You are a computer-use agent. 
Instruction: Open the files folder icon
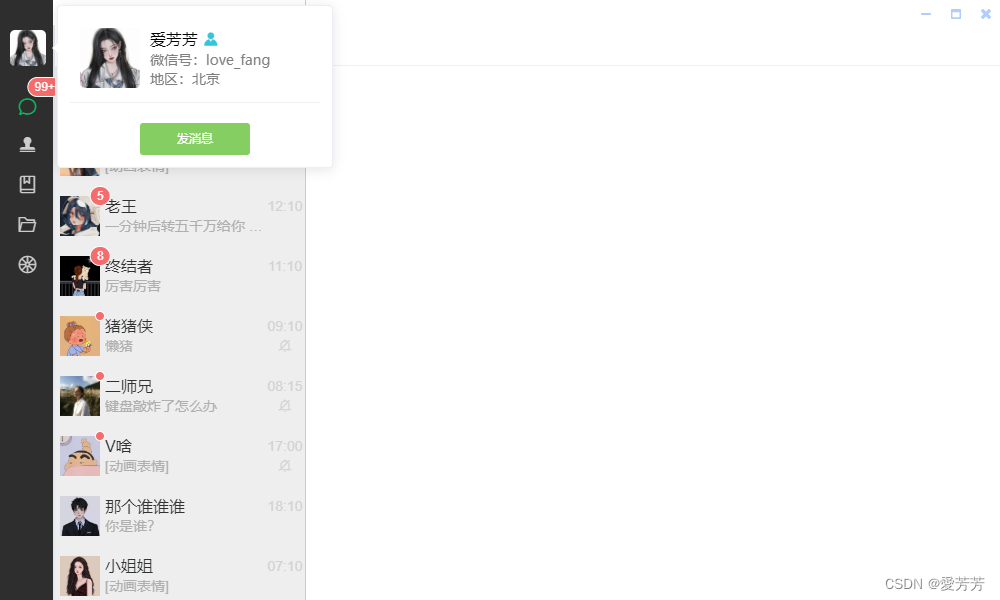[x=27, y=224]
